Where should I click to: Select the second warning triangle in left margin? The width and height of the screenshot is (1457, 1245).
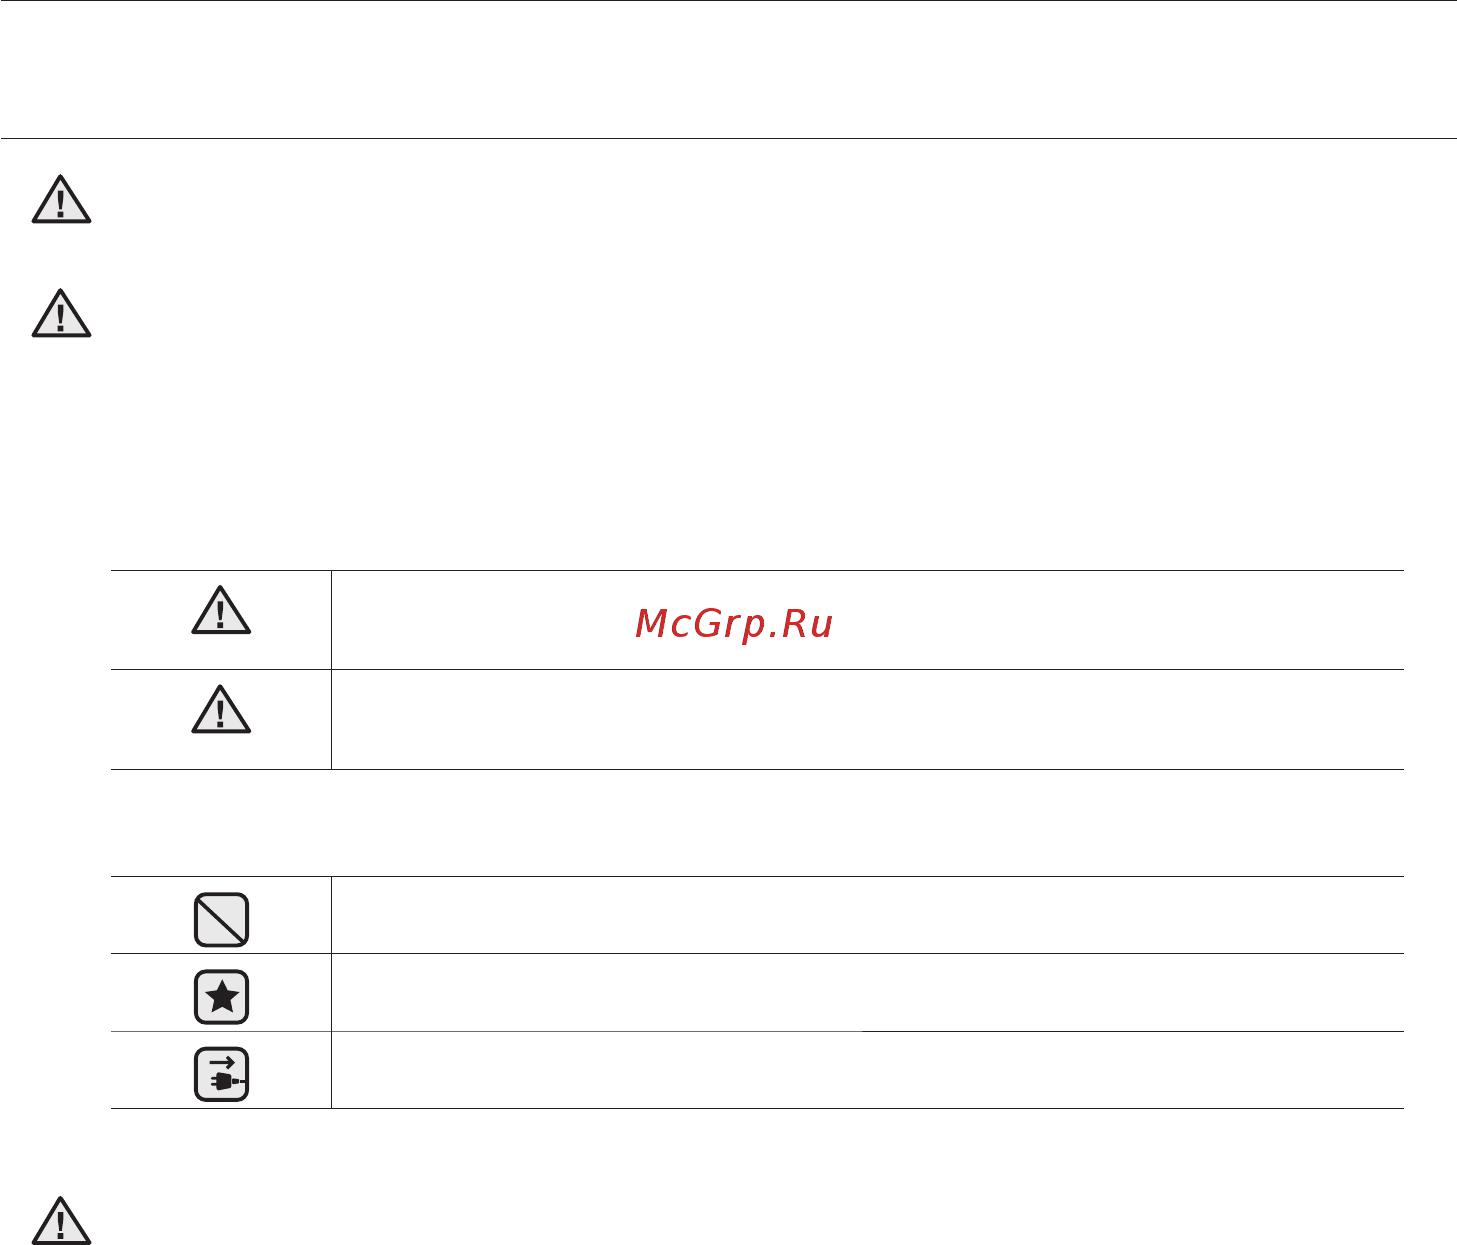tap(61, 313)
